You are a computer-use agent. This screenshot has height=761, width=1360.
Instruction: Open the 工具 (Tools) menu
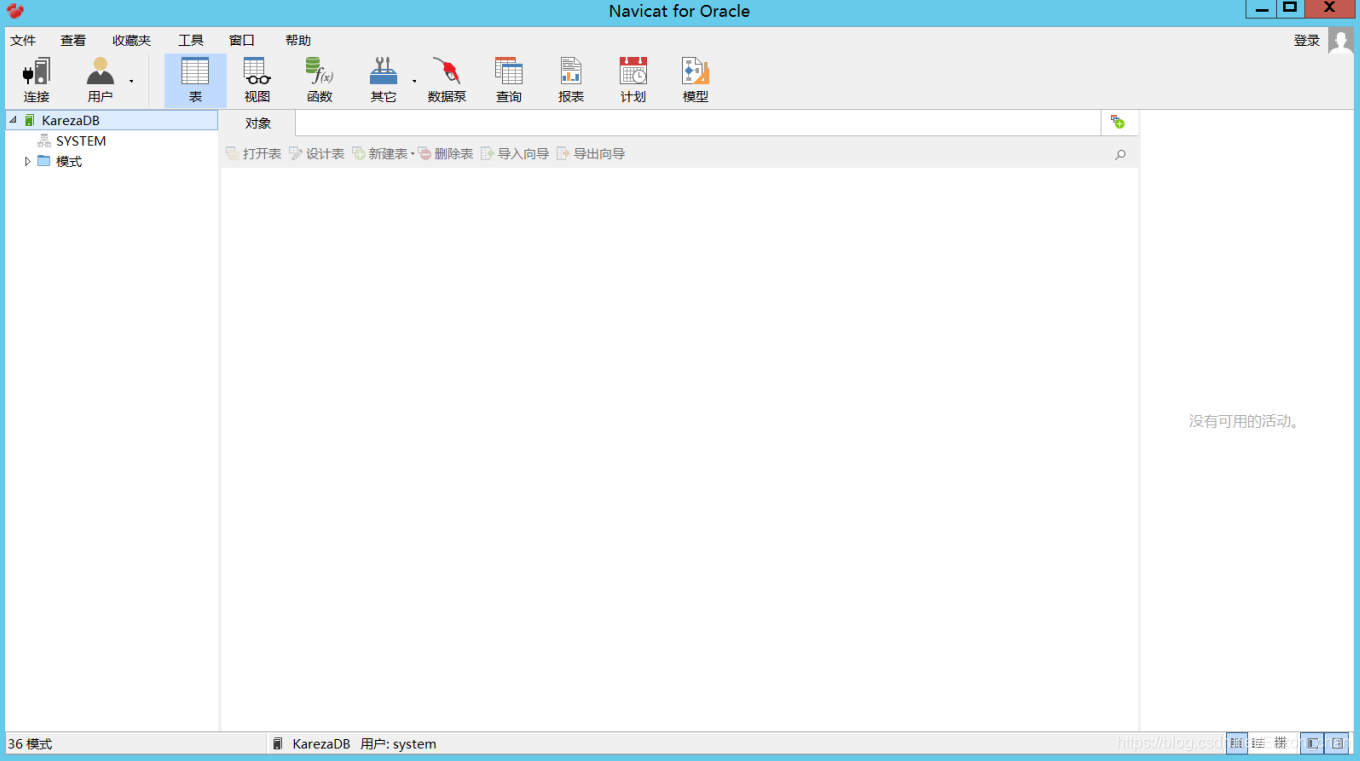tap(191, 41)
